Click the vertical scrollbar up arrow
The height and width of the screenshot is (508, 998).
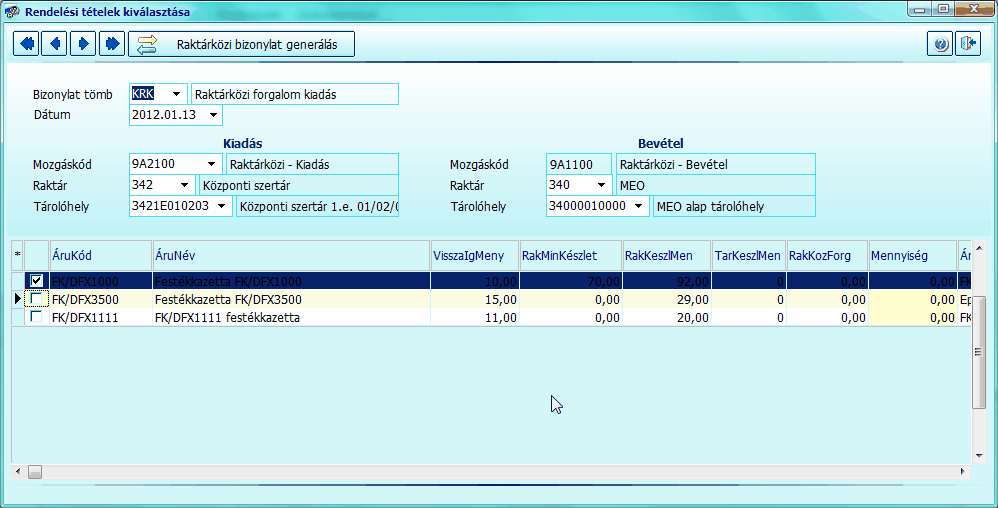coord(979,248)
